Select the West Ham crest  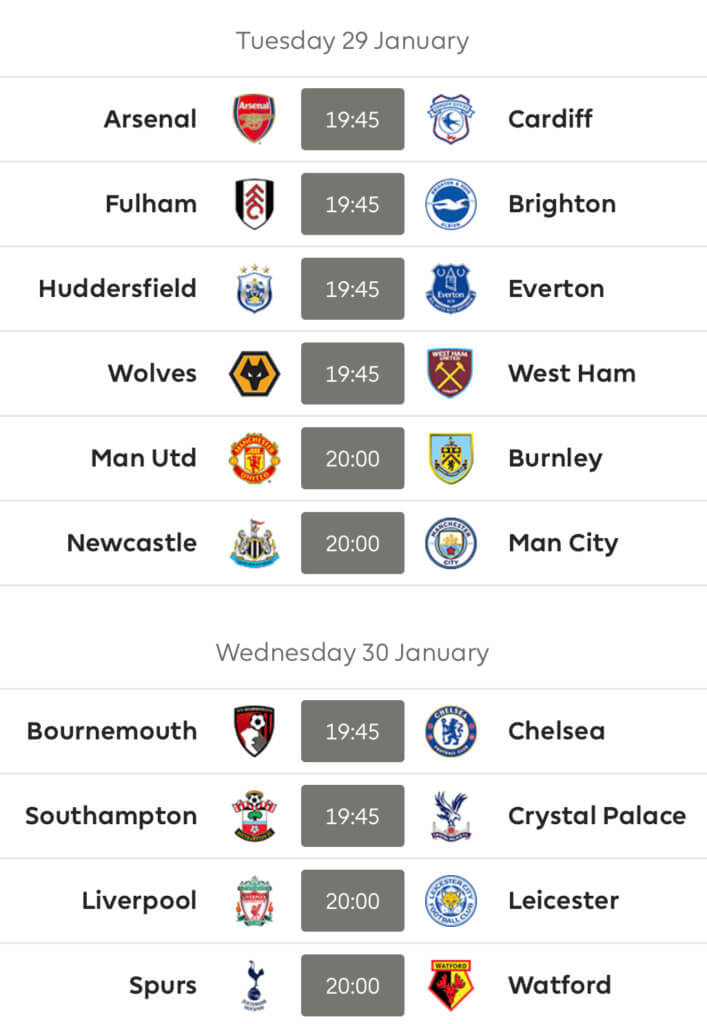coord(450,374)
